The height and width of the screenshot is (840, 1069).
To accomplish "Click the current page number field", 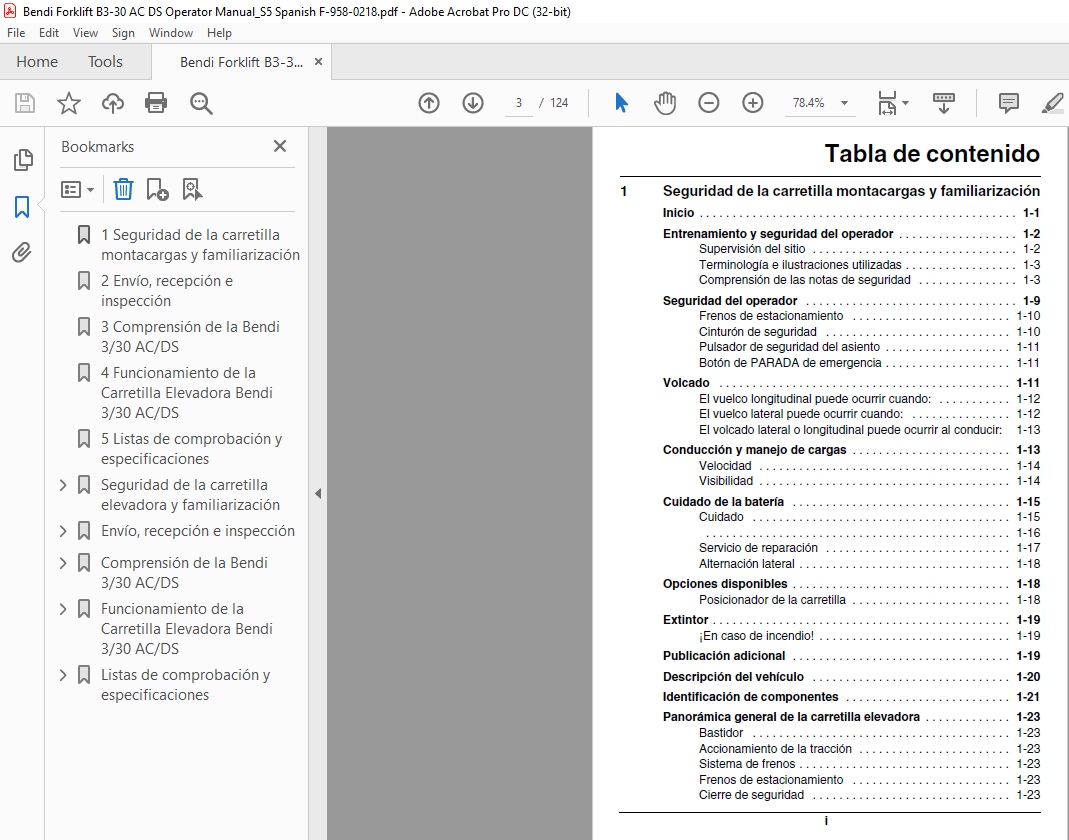I will (x=519, y=103).
